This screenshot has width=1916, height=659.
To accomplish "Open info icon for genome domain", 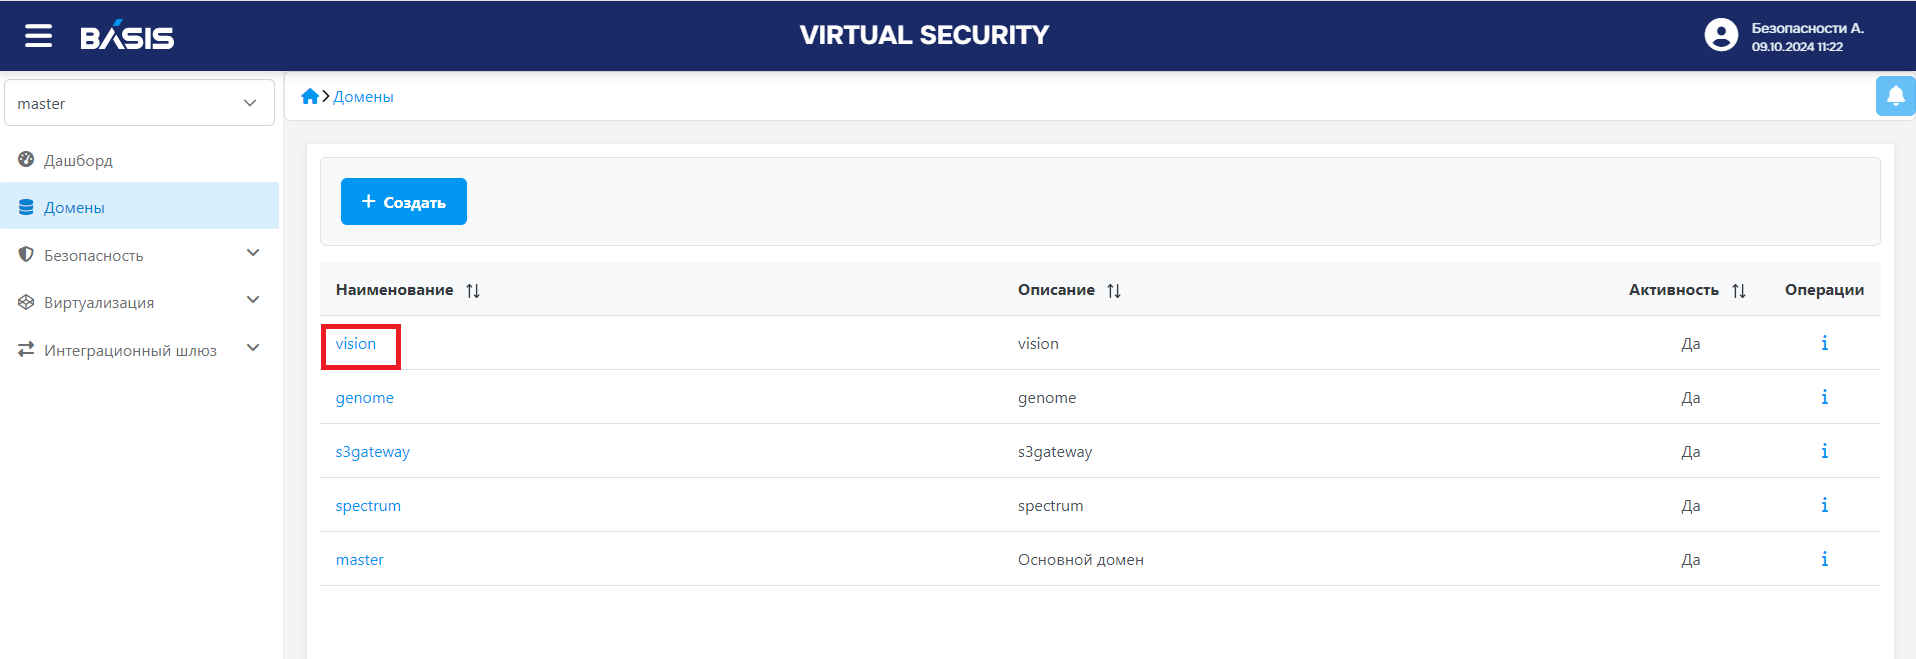I will 1824,397.
